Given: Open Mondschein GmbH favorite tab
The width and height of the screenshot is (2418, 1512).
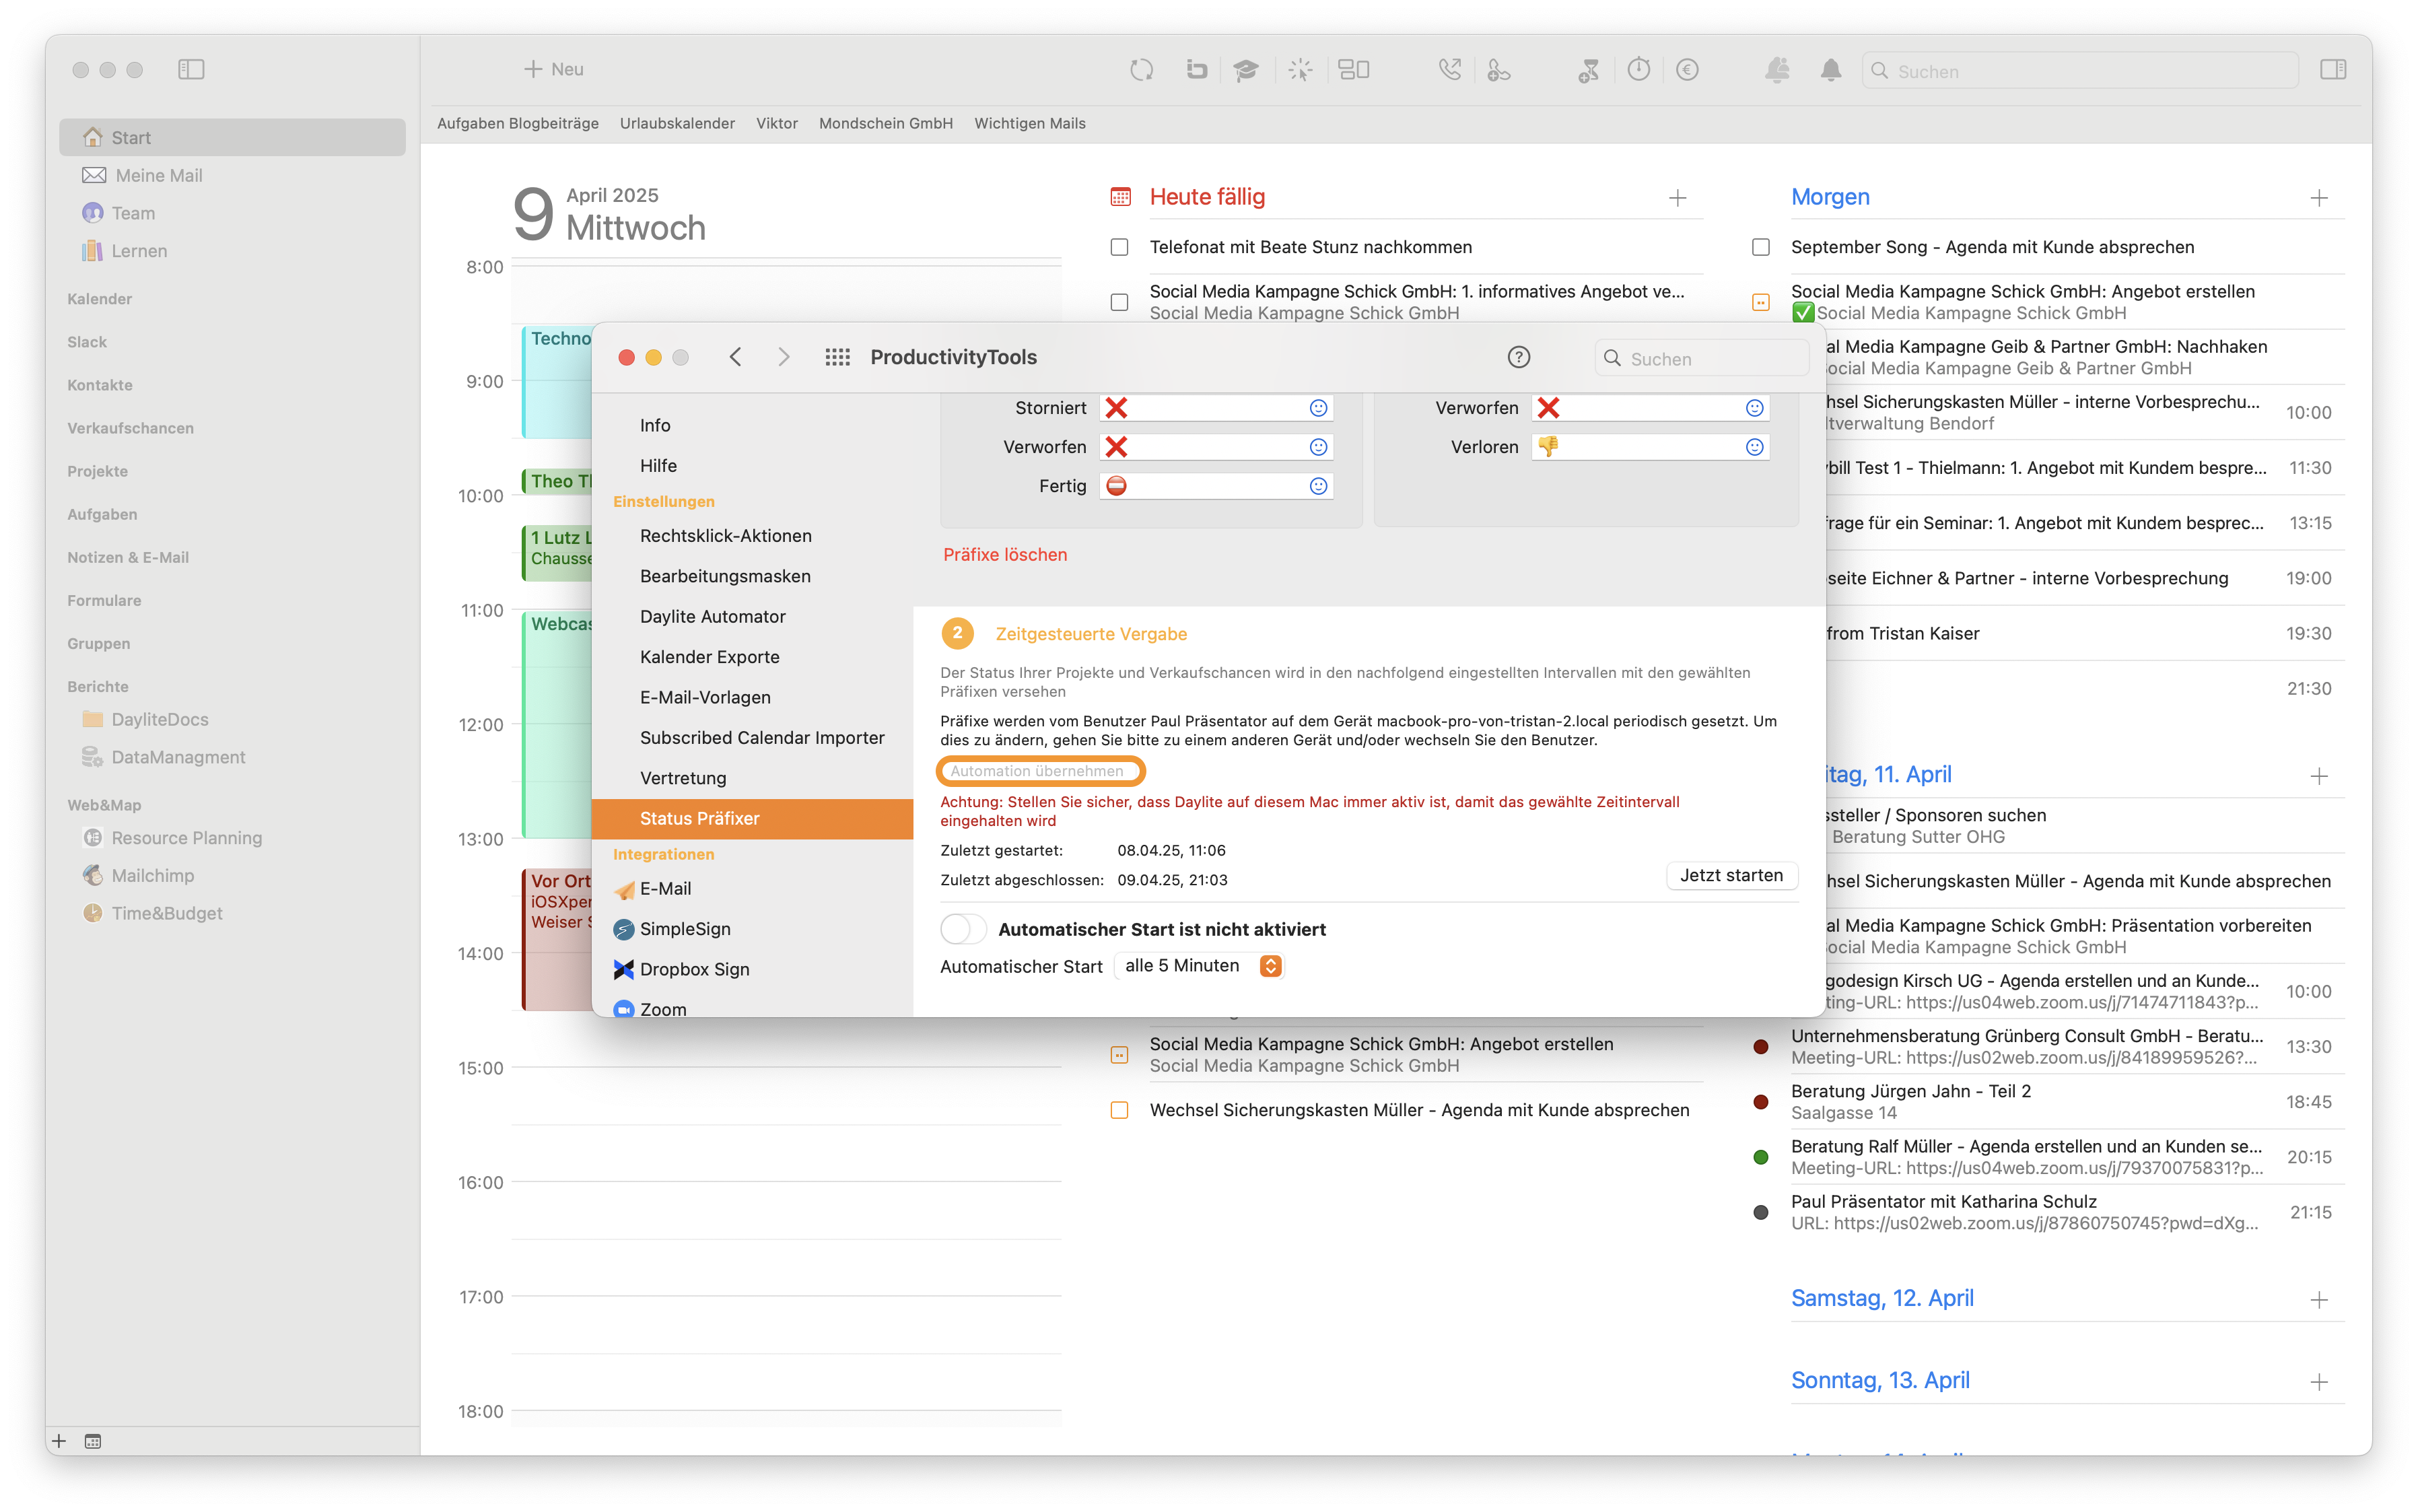Looking at the screenshot, I should [x=885, y=123].
